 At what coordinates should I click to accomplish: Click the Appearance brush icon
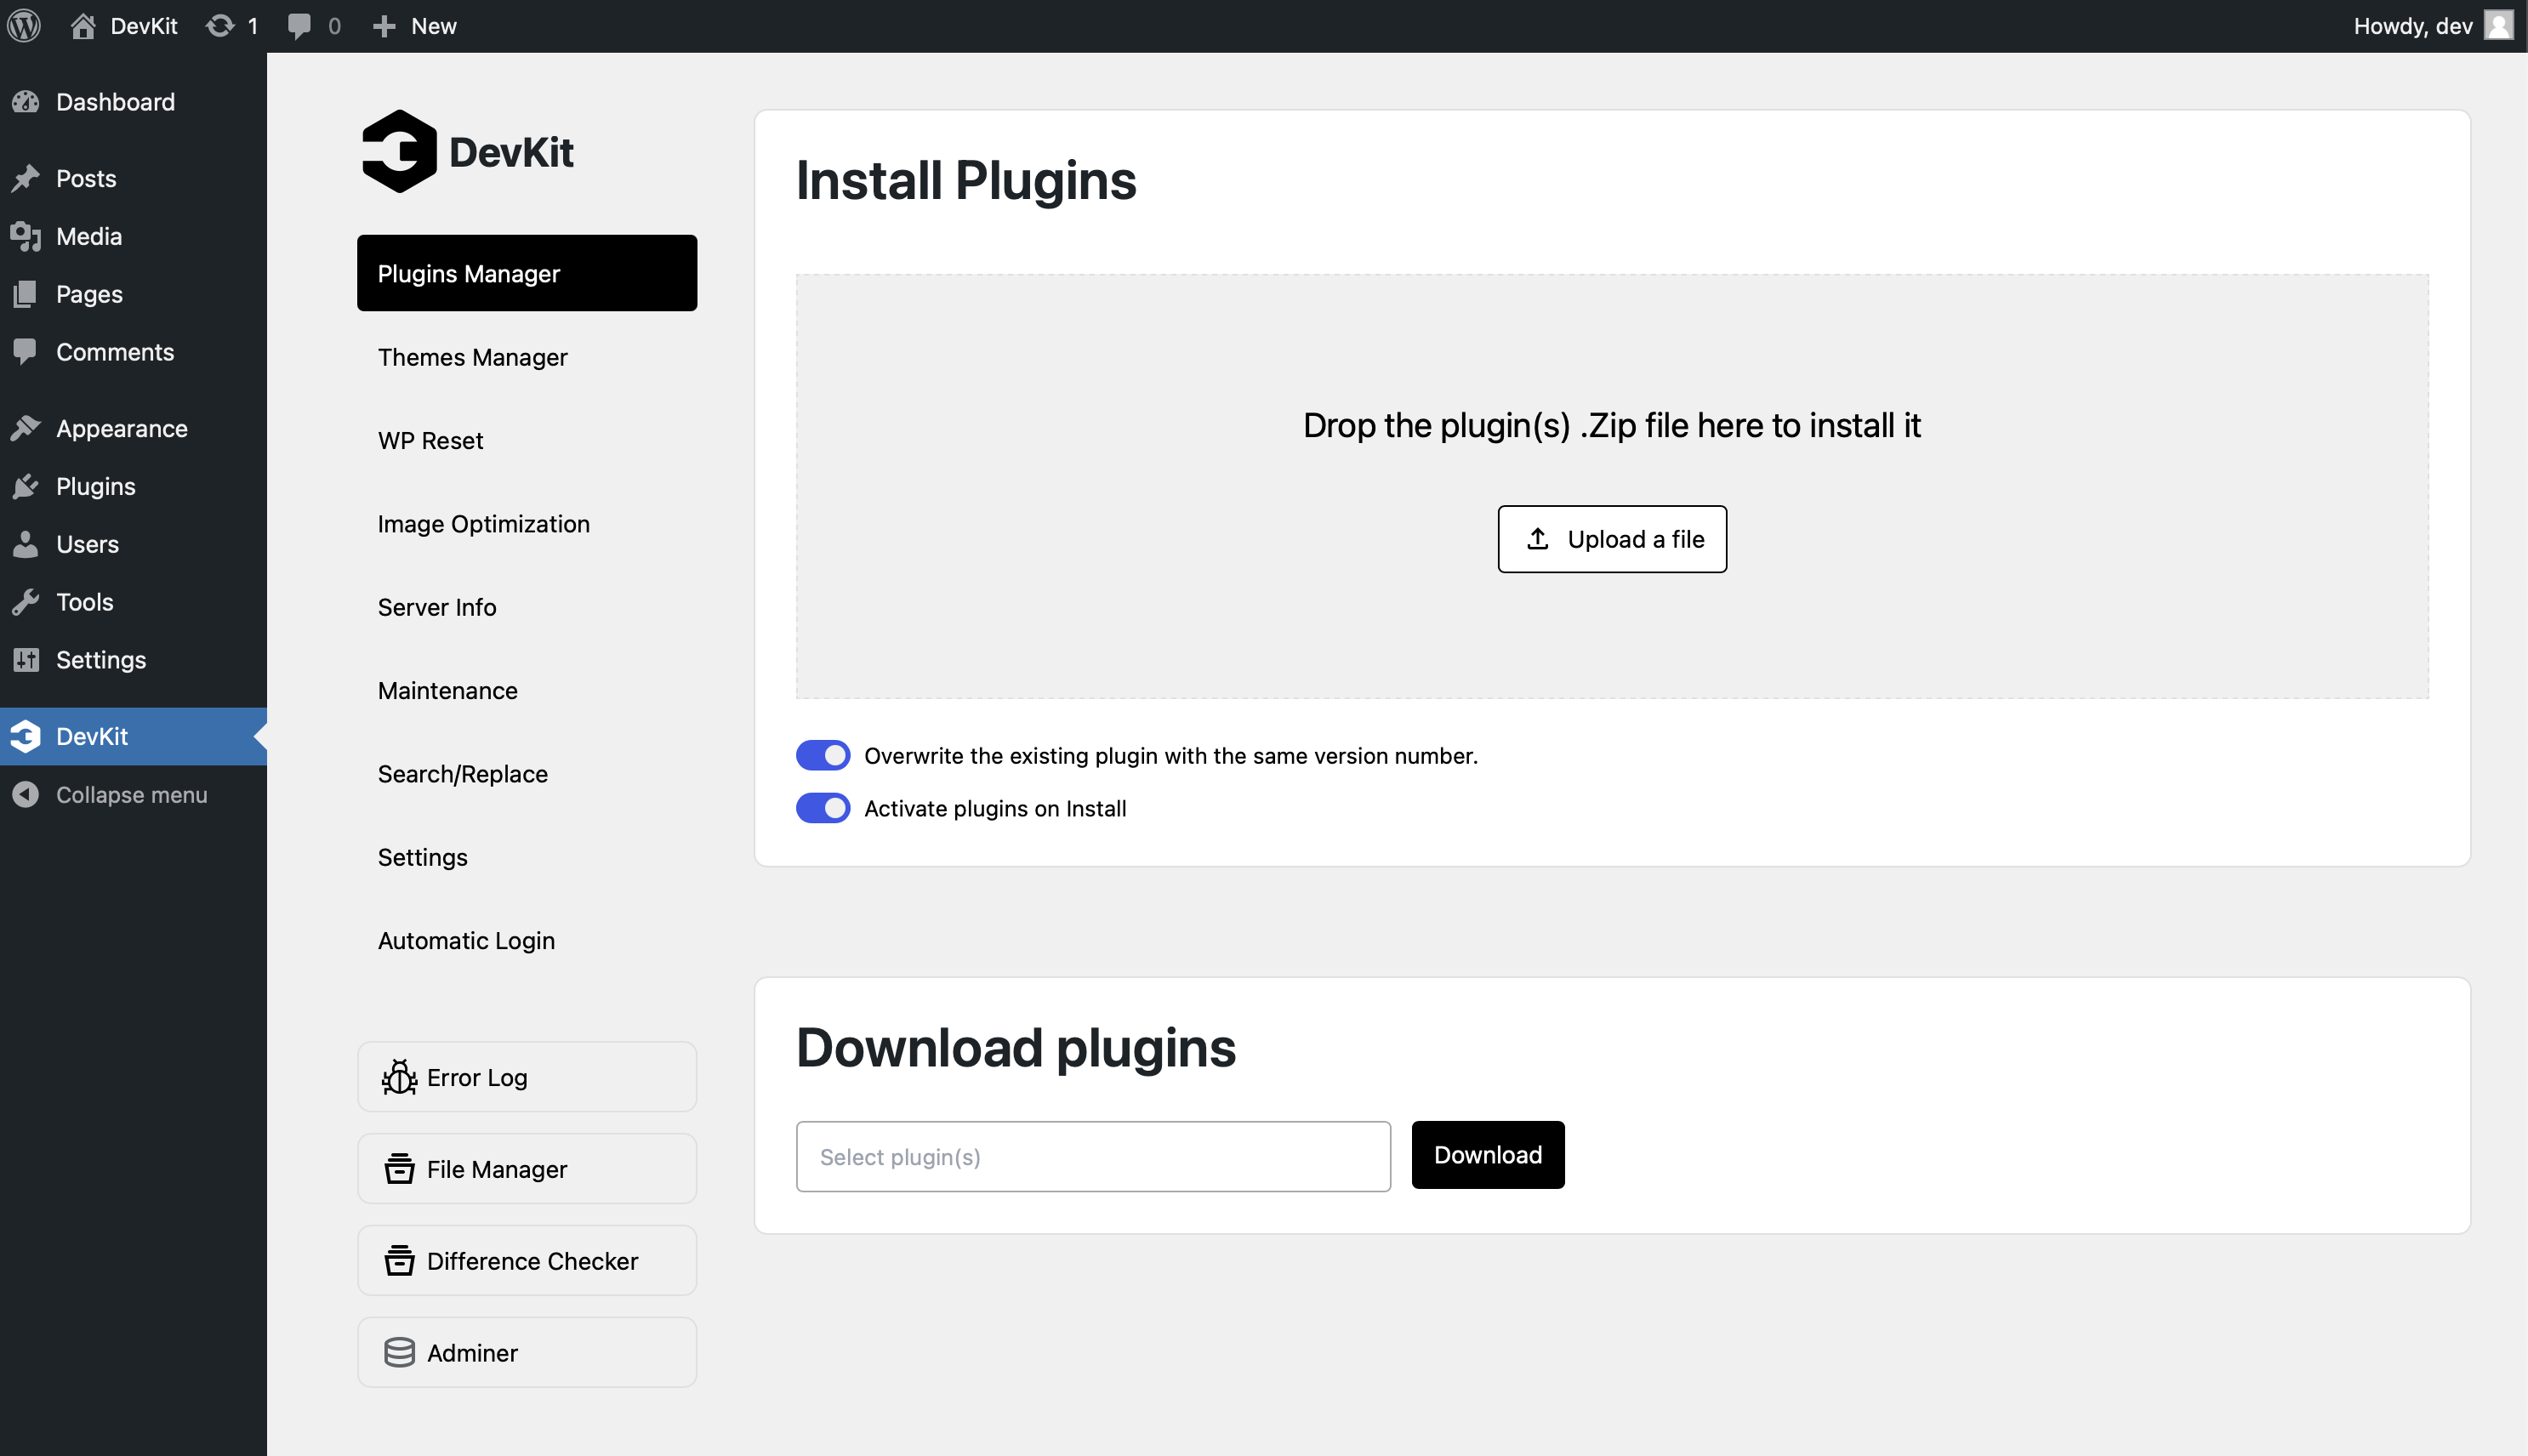[x=26, y=428]
